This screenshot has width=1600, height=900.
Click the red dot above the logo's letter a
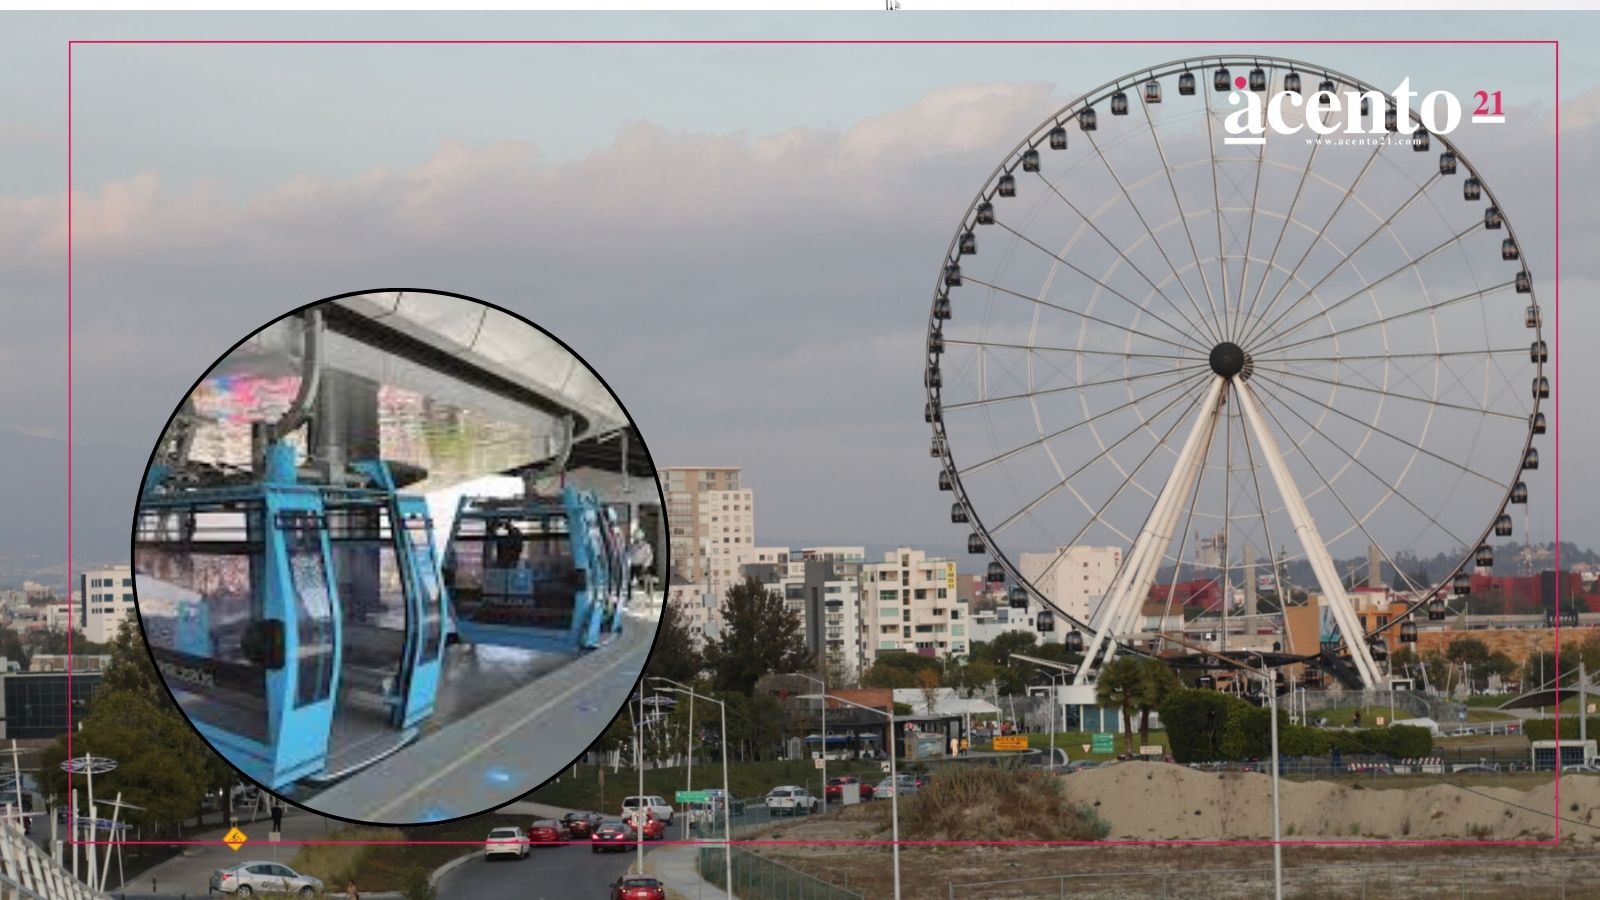click(x=1240, y=83)
